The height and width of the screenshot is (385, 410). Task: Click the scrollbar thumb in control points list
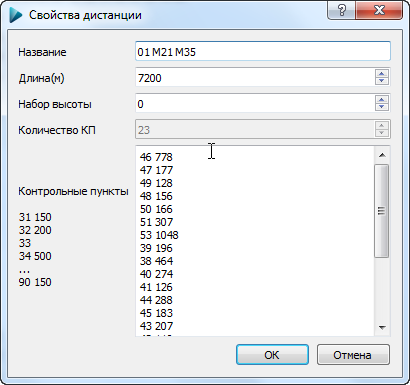pyautogui.click(x=382, y=211)
